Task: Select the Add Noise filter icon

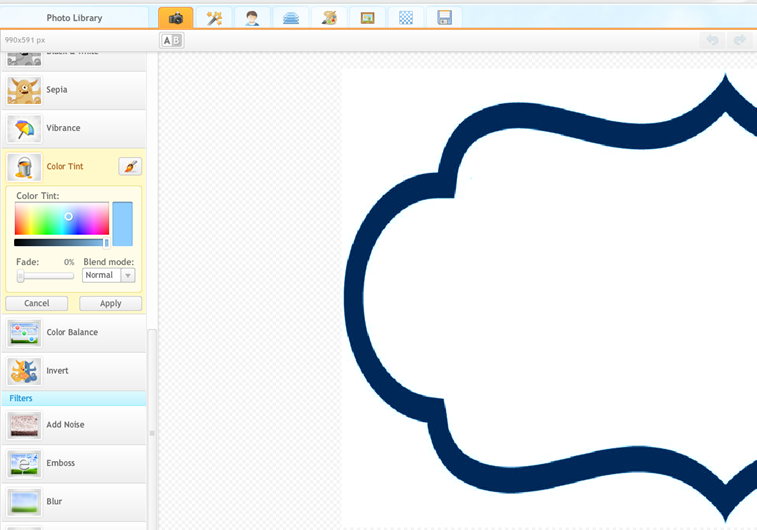Action: (x=24, y=425)
